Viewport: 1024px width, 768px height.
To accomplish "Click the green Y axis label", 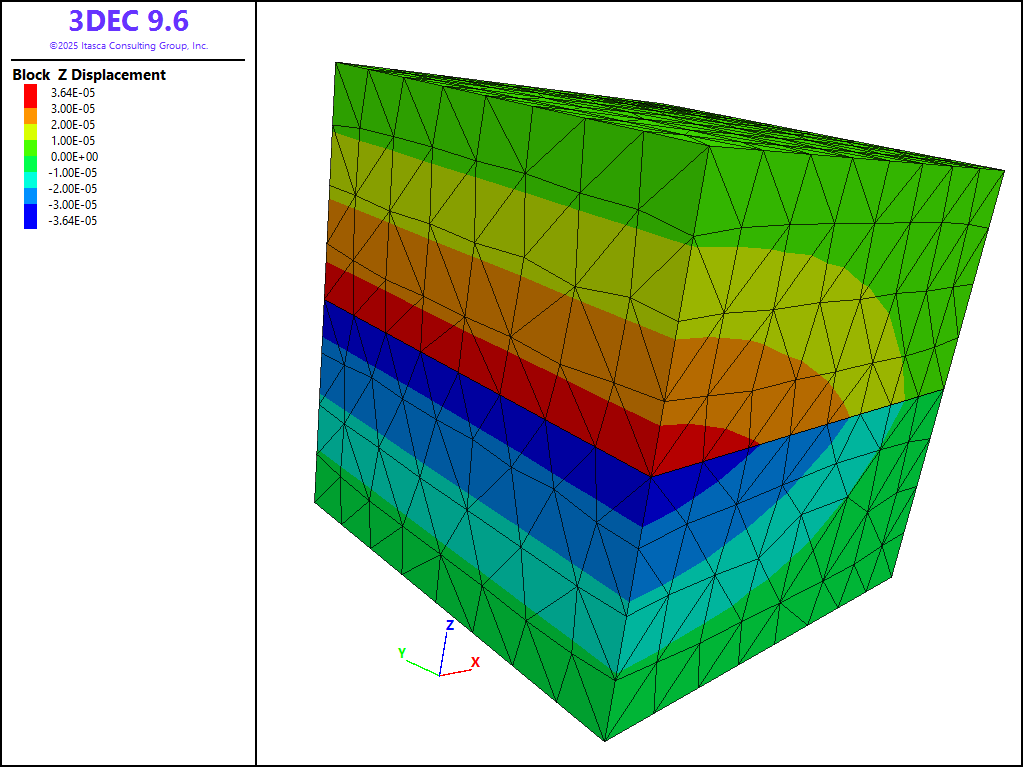I will pyautogui.click(x=402, y=653).
